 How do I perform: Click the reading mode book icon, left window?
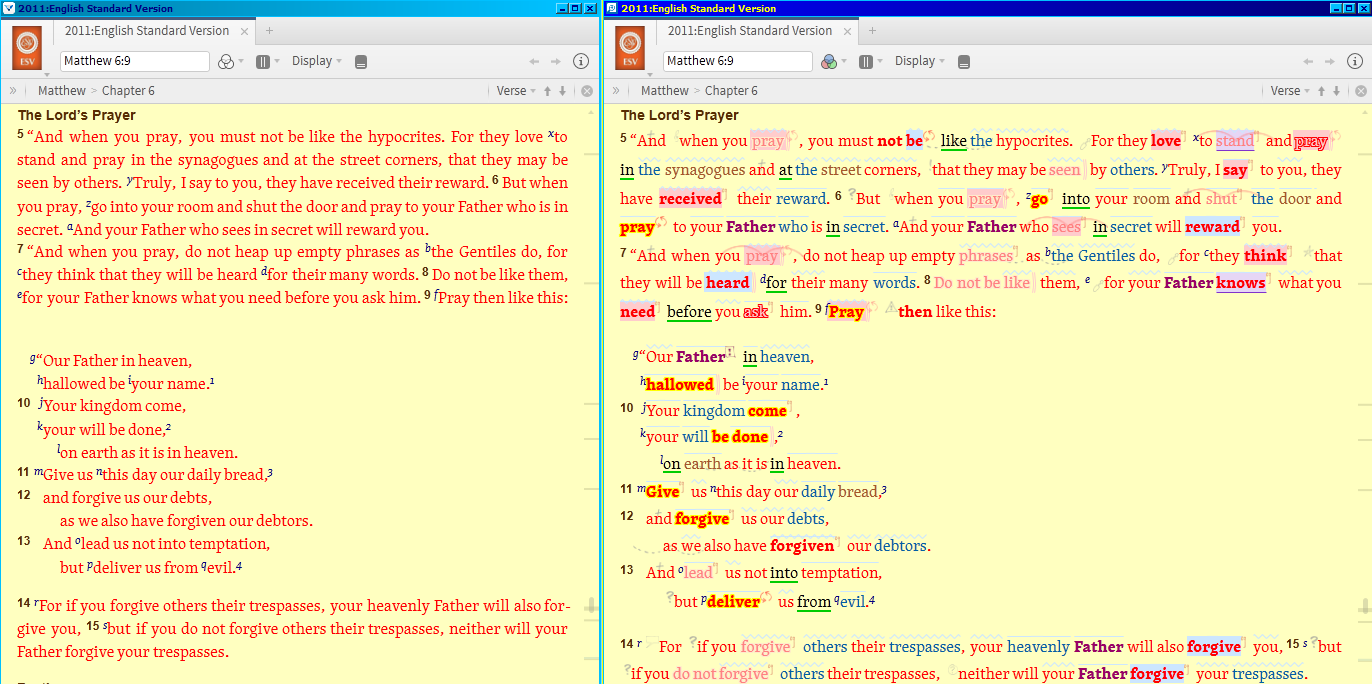coord(361,61)
